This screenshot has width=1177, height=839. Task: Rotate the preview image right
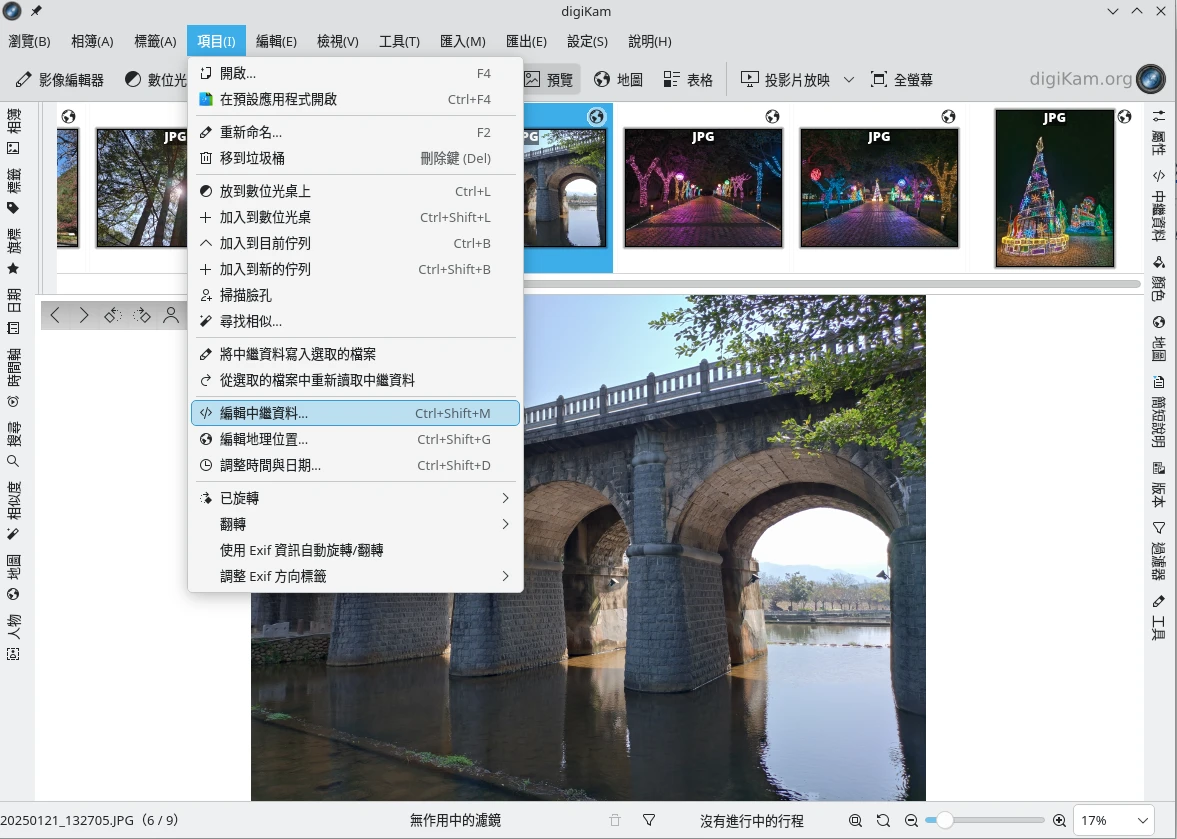pyautogui.click(x=142, y=316)
